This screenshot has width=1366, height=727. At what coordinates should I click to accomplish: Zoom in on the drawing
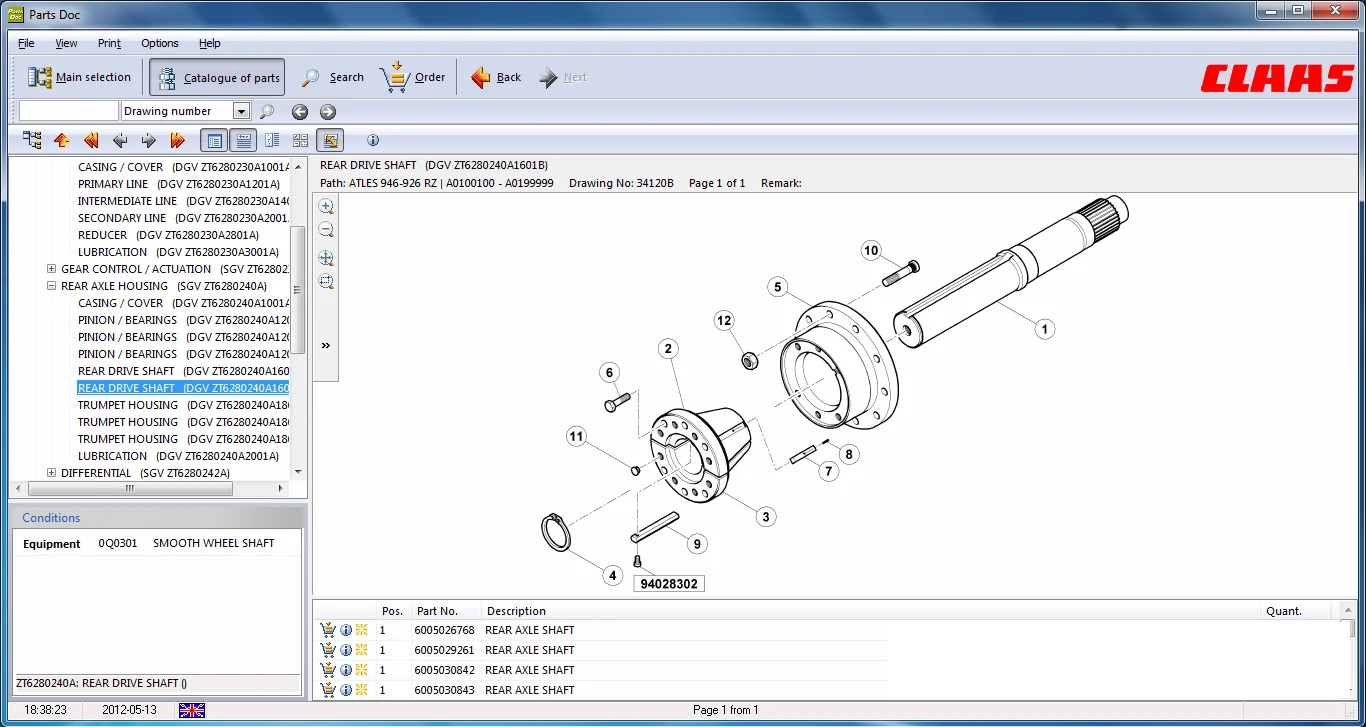(x=326, y=206)
